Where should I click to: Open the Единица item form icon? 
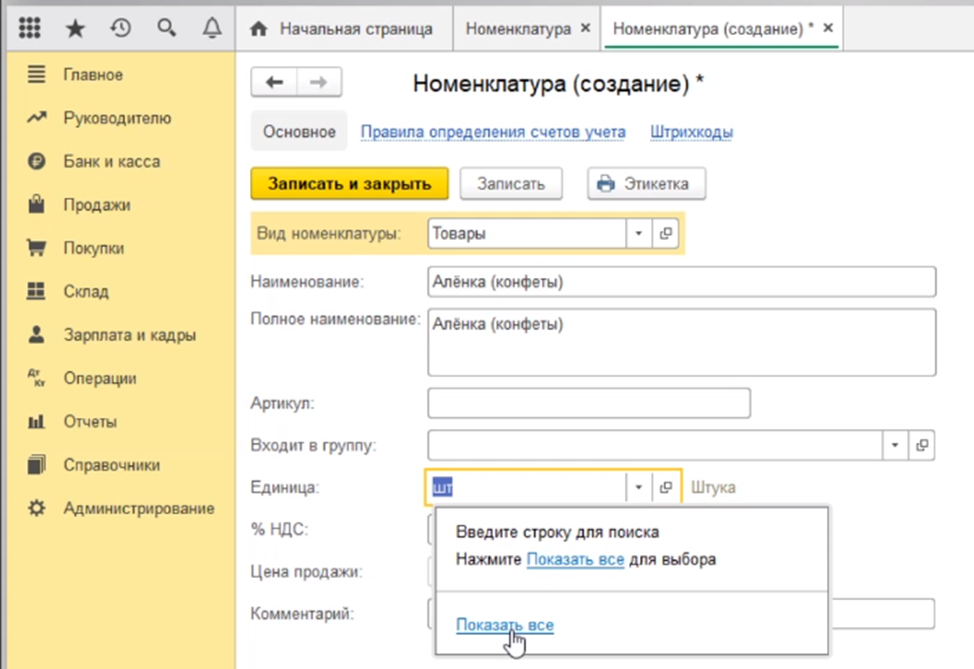pos(665,488)
